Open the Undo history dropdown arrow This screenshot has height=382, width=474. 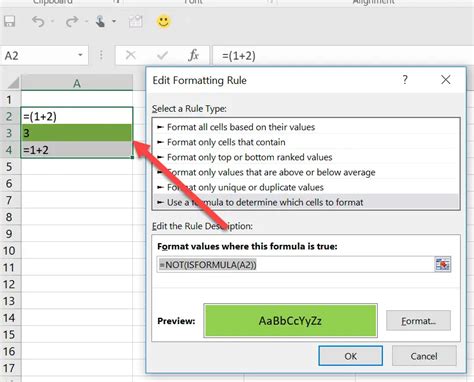coord(52,22)
